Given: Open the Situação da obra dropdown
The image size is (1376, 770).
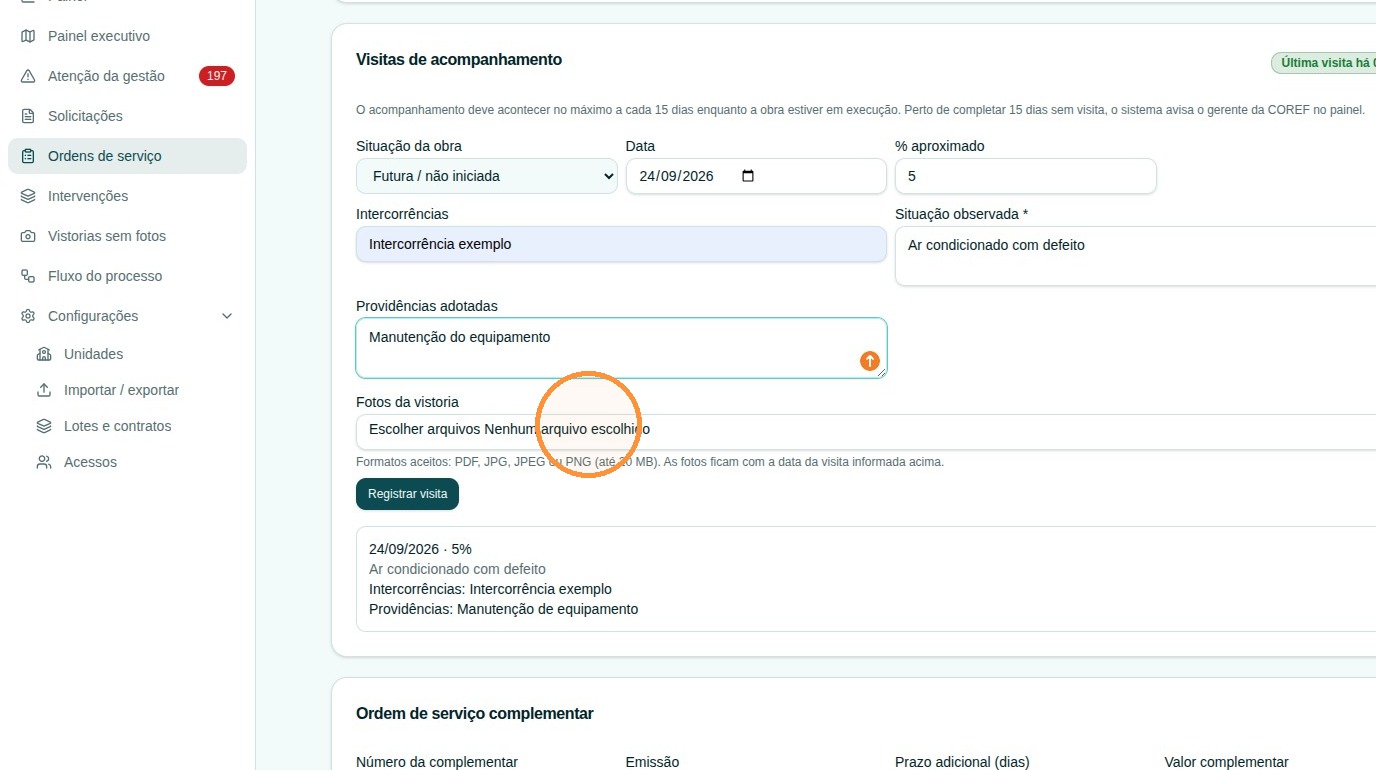Looking at the screenshot, I should pyautogui.click(x=487, y=176).
